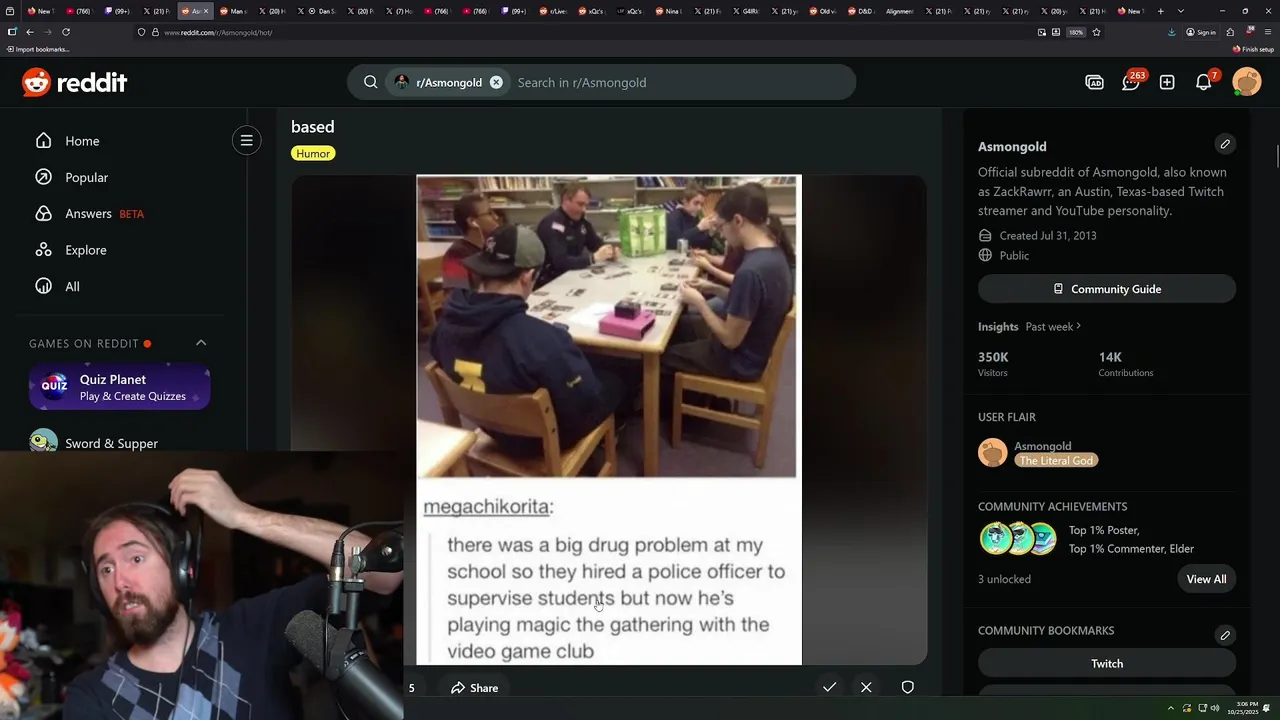This screenshot has height=720, width=1280.
Task: Click the Public community type label
Action: click(1014, 256)
